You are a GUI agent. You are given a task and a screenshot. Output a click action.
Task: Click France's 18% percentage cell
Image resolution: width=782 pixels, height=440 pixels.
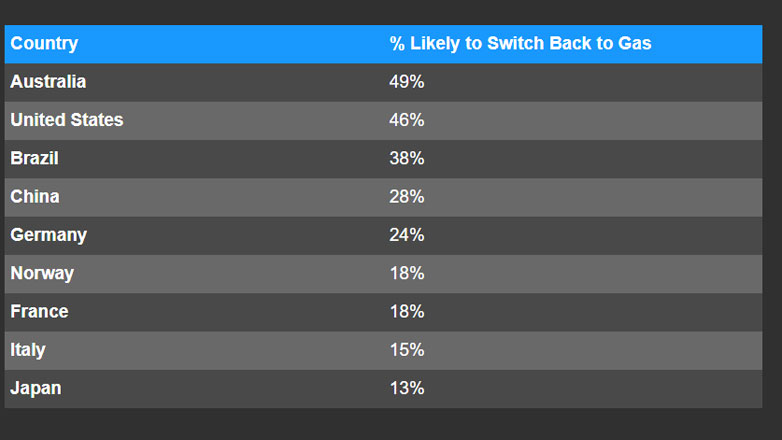tap(407, 312)
